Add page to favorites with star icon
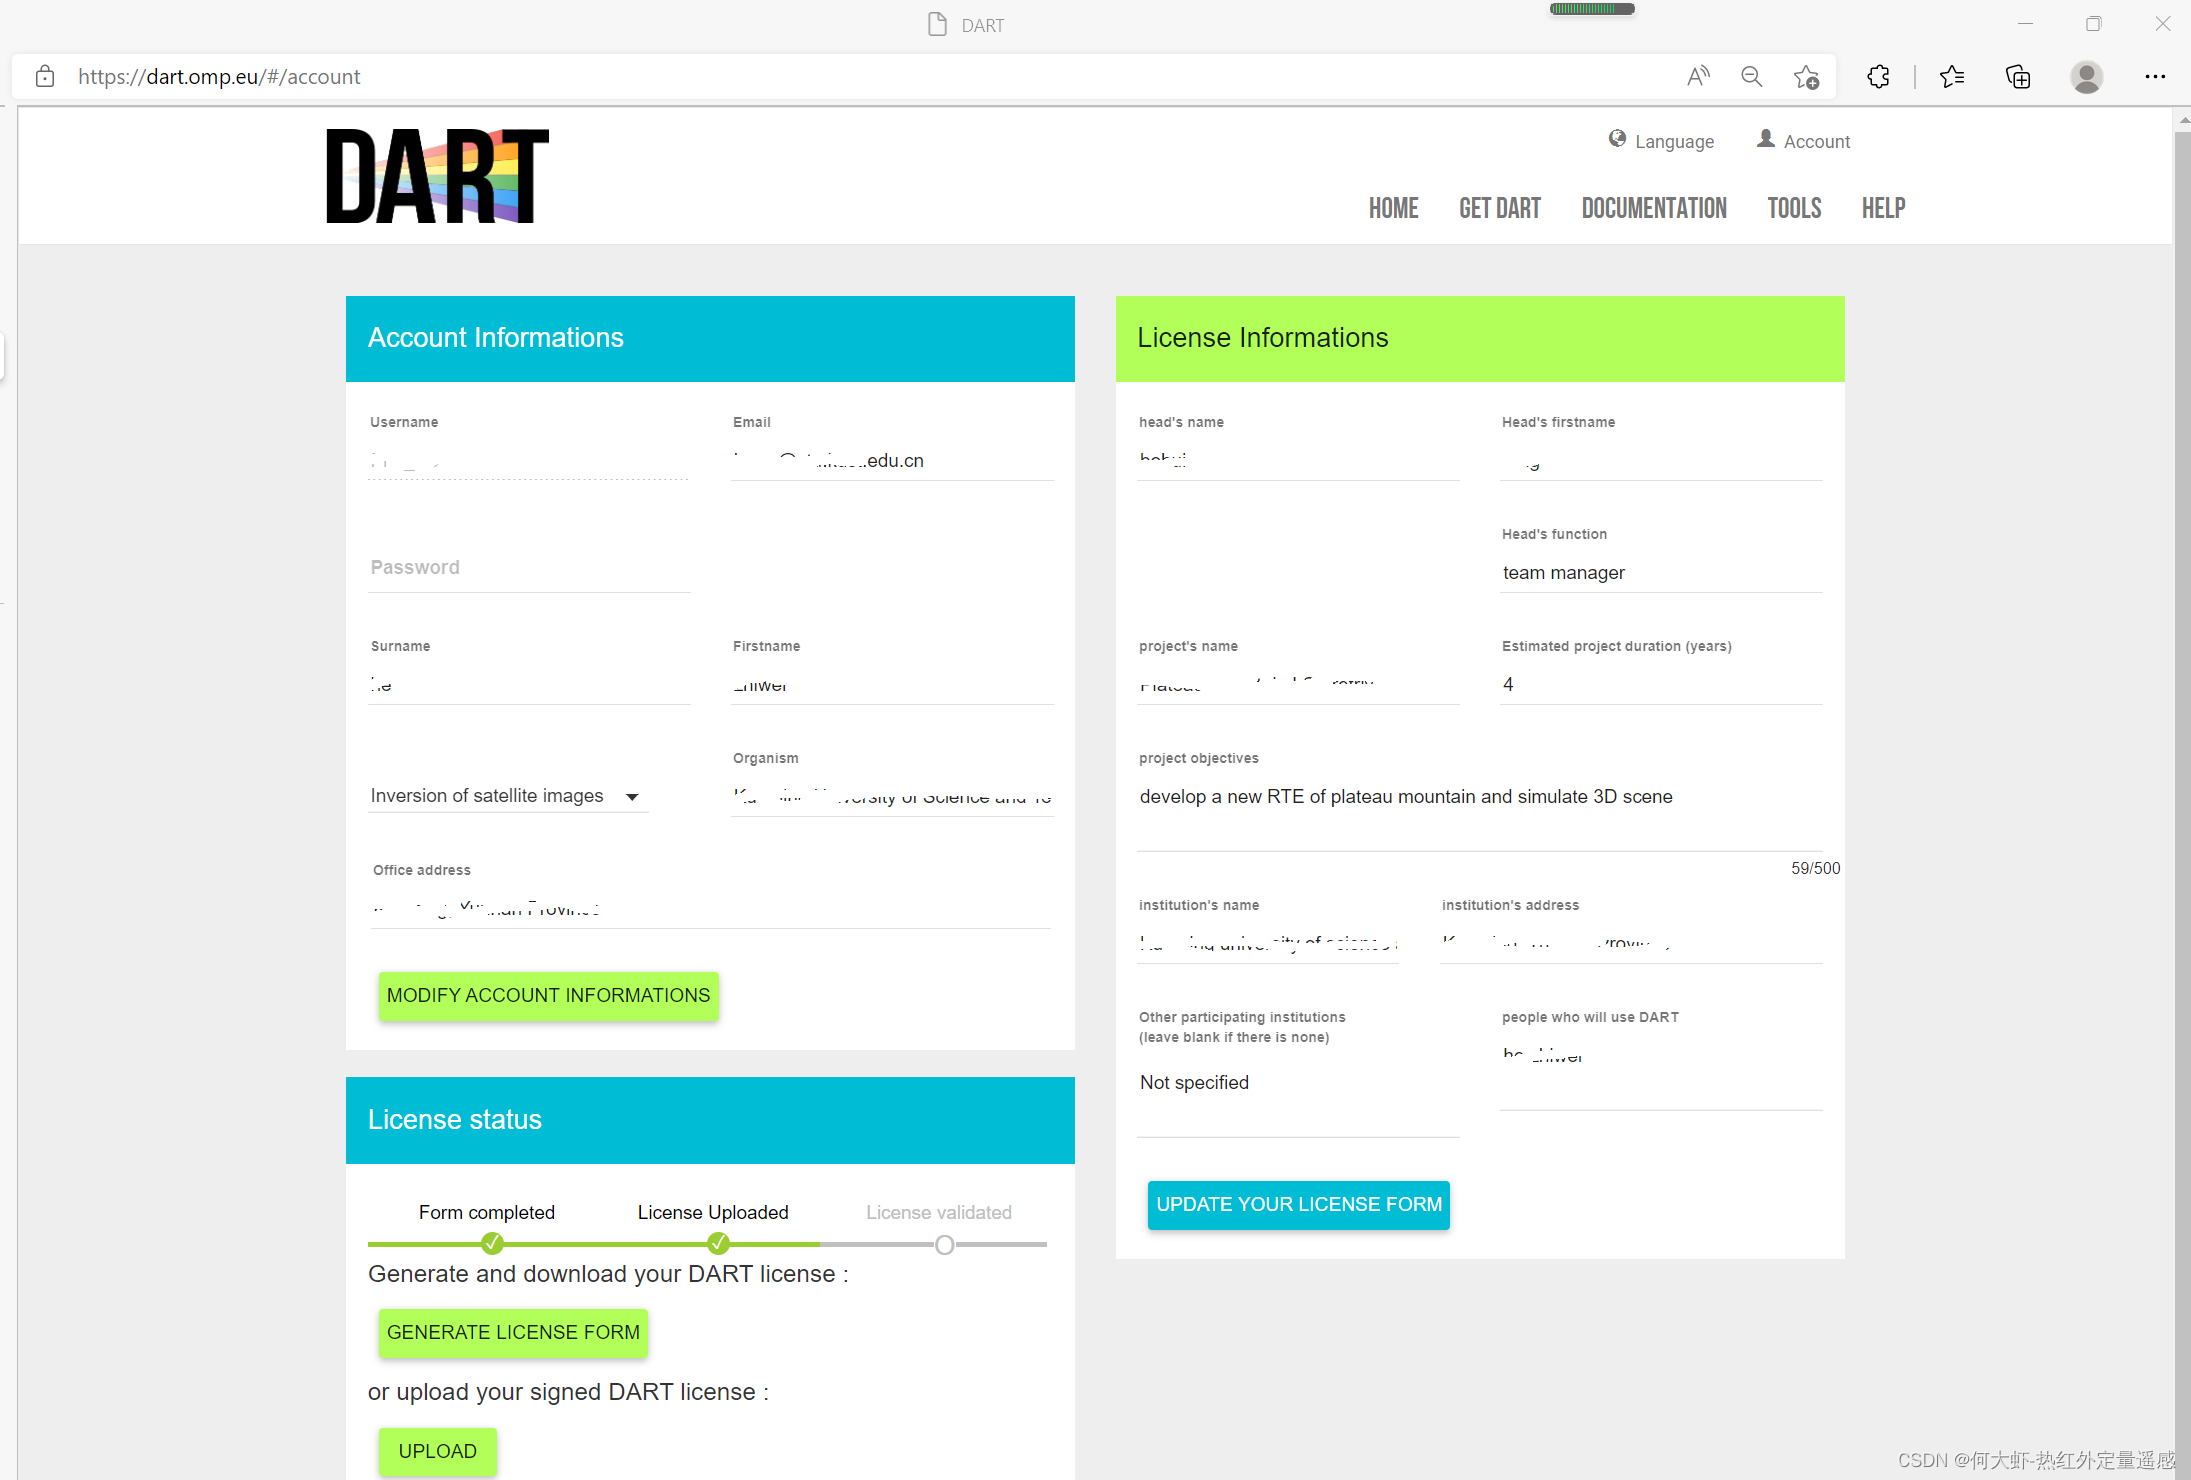Screen dimensions: 2191x1480 [x=1806, y=76]
